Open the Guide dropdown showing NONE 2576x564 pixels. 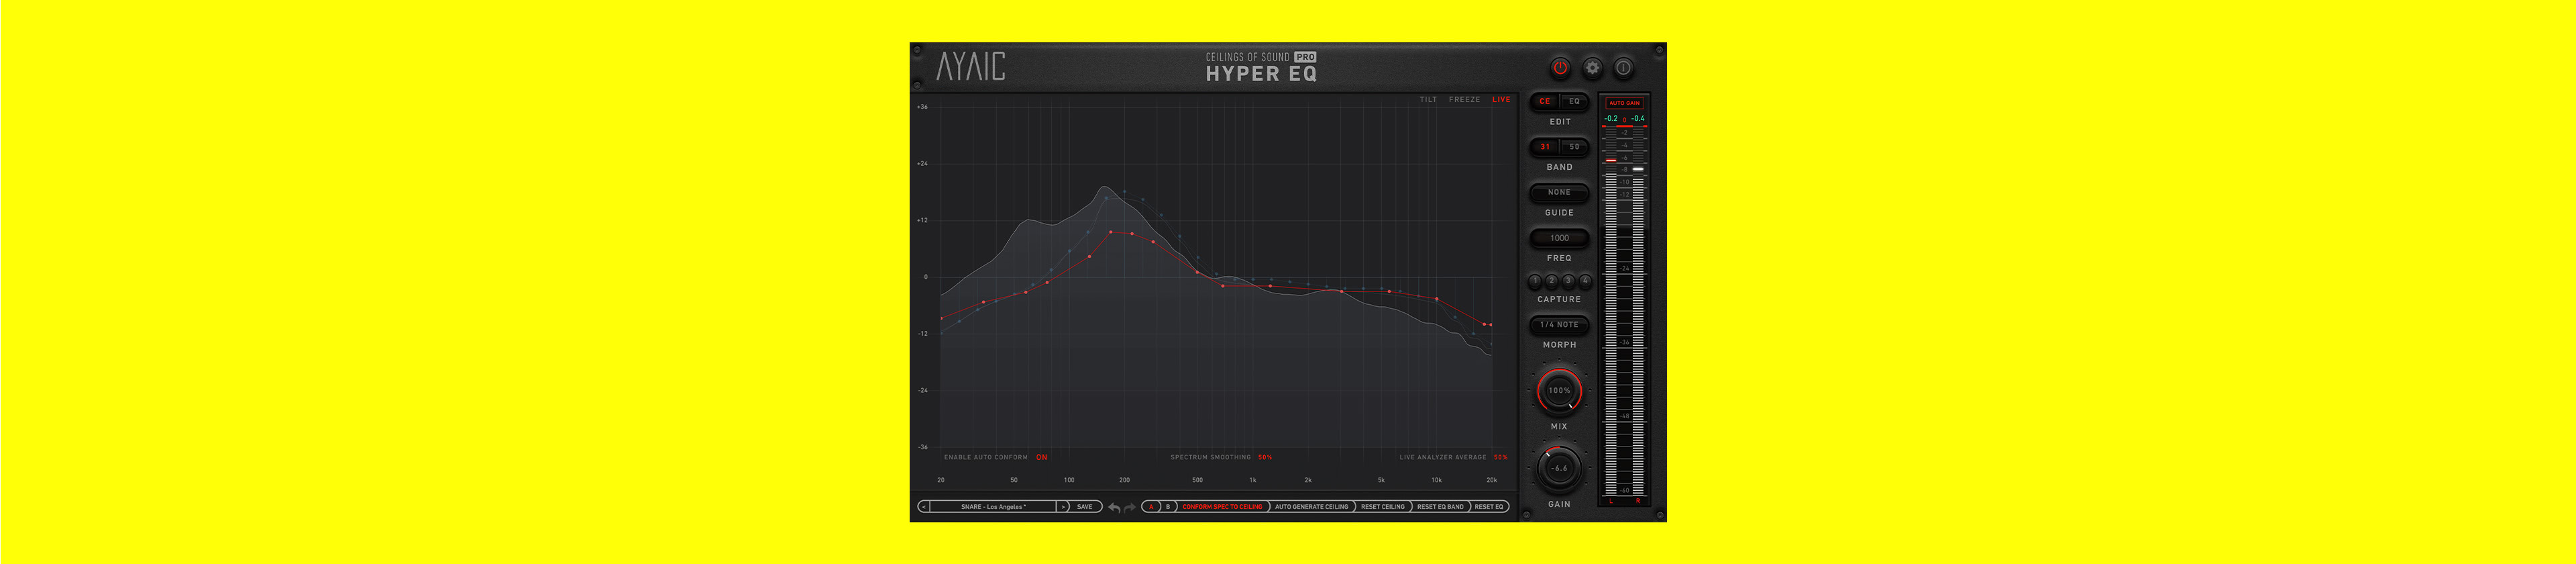tap(1559, 192)
